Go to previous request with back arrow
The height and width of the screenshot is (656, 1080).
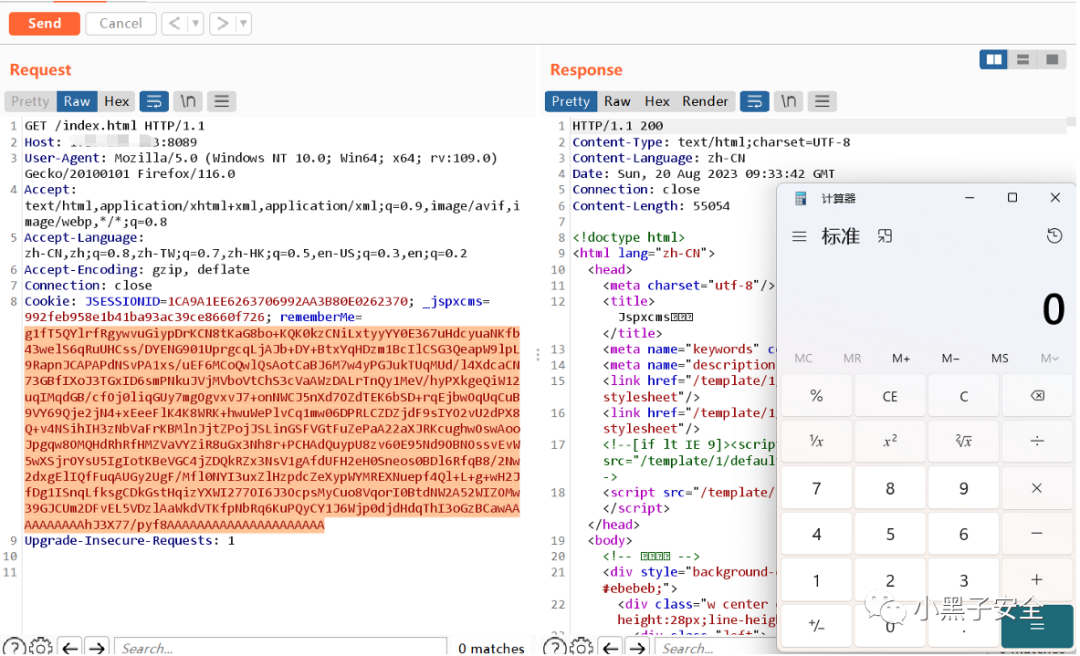coord(175,23)
